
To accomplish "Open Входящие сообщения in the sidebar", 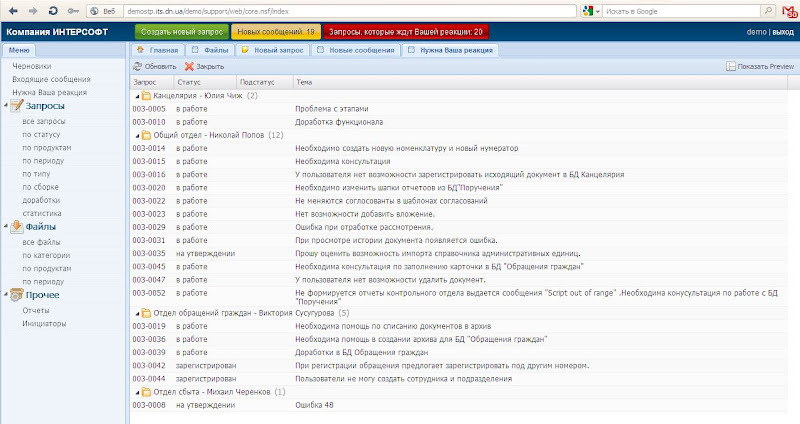I will [x=52, y=79].
